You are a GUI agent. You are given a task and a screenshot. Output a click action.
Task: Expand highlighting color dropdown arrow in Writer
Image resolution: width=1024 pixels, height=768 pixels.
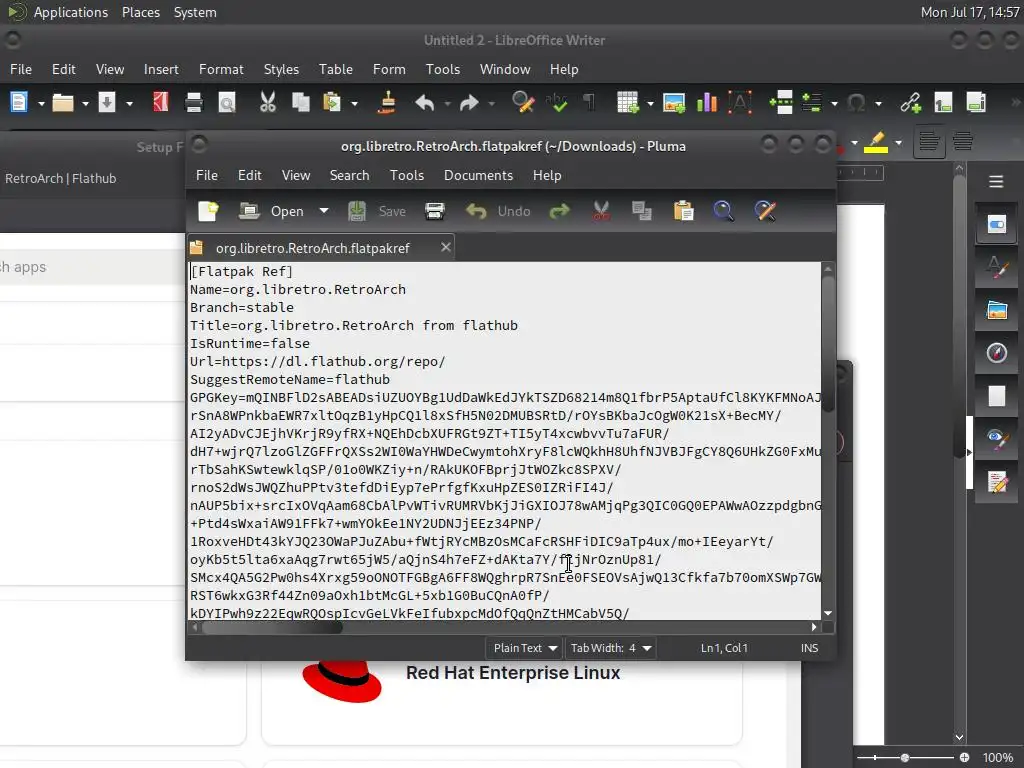(x=899, y=142)
